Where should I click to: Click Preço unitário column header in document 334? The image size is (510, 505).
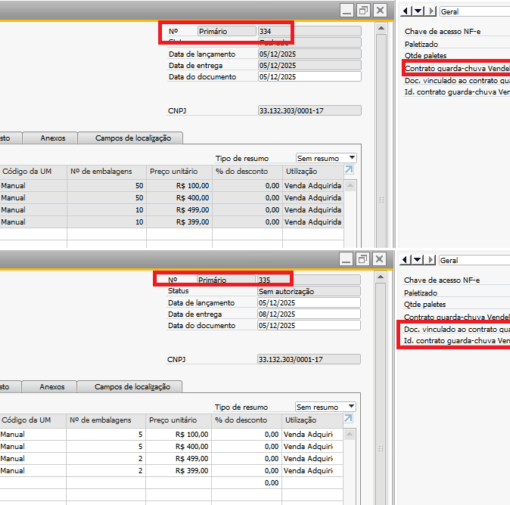click(x=179, y=172)
